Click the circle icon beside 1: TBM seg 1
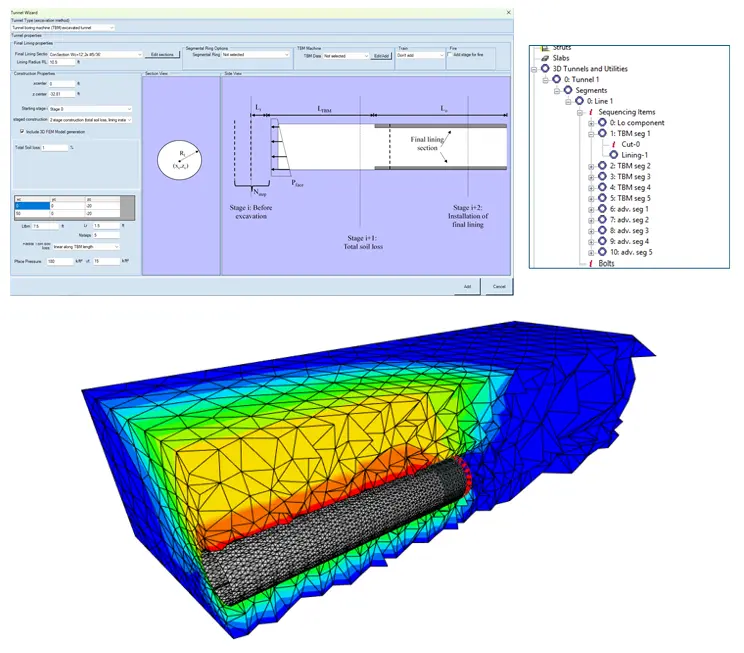The width and height of the screenshot is (744, 653). pos(602,133)
